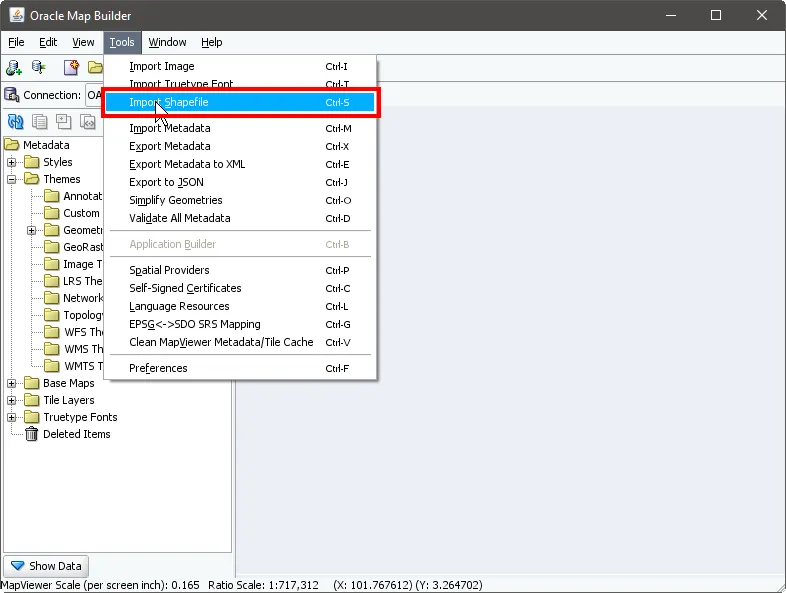Expand the Base Maps node
Image resolution: width=786 pixels, height=593 pixels.
coord(12,383)
